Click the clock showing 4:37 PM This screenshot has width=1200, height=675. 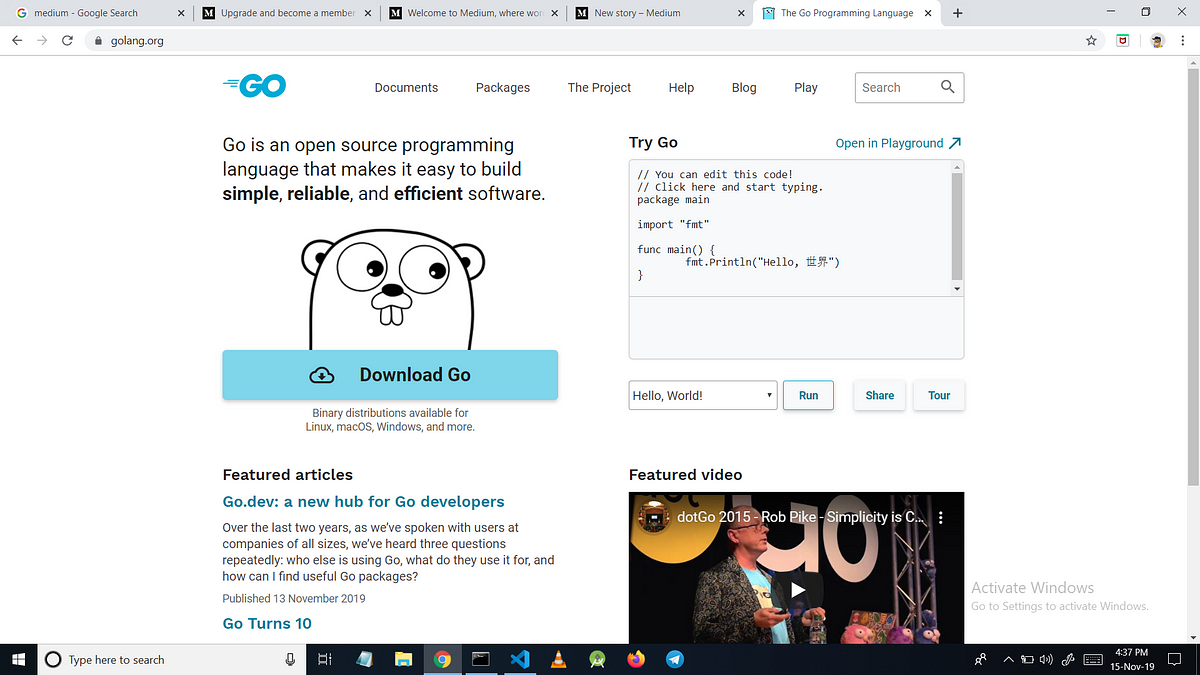1133,659
